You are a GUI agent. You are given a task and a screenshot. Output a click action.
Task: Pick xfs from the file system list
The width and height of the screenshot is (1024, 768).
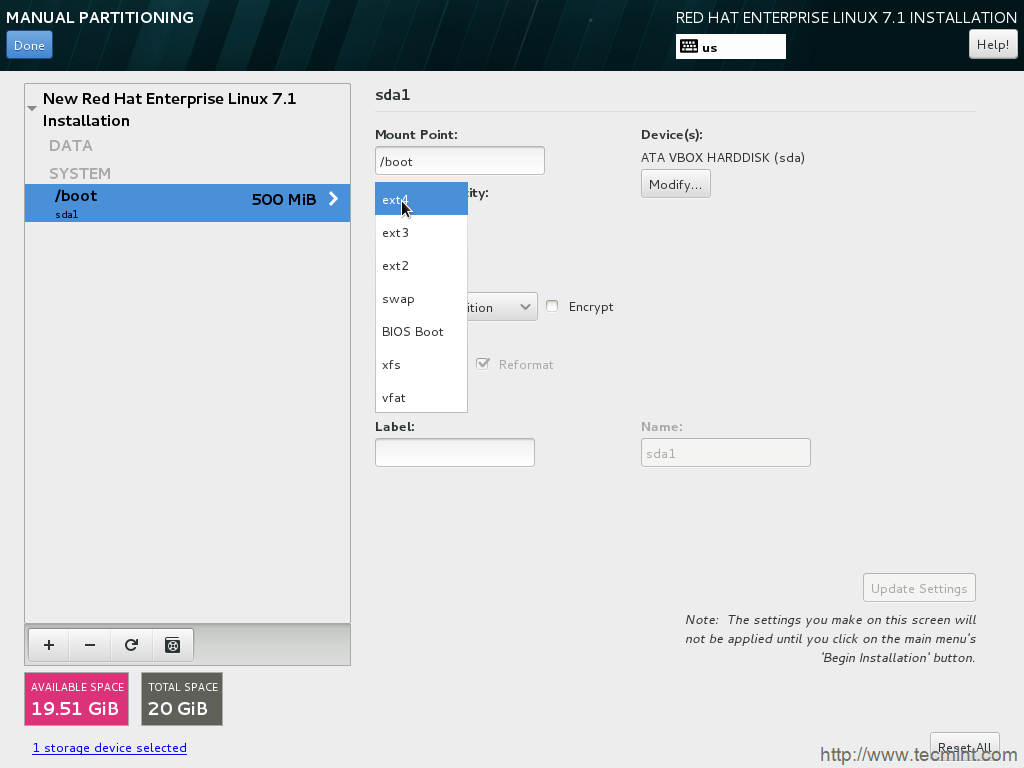point(421,365)
